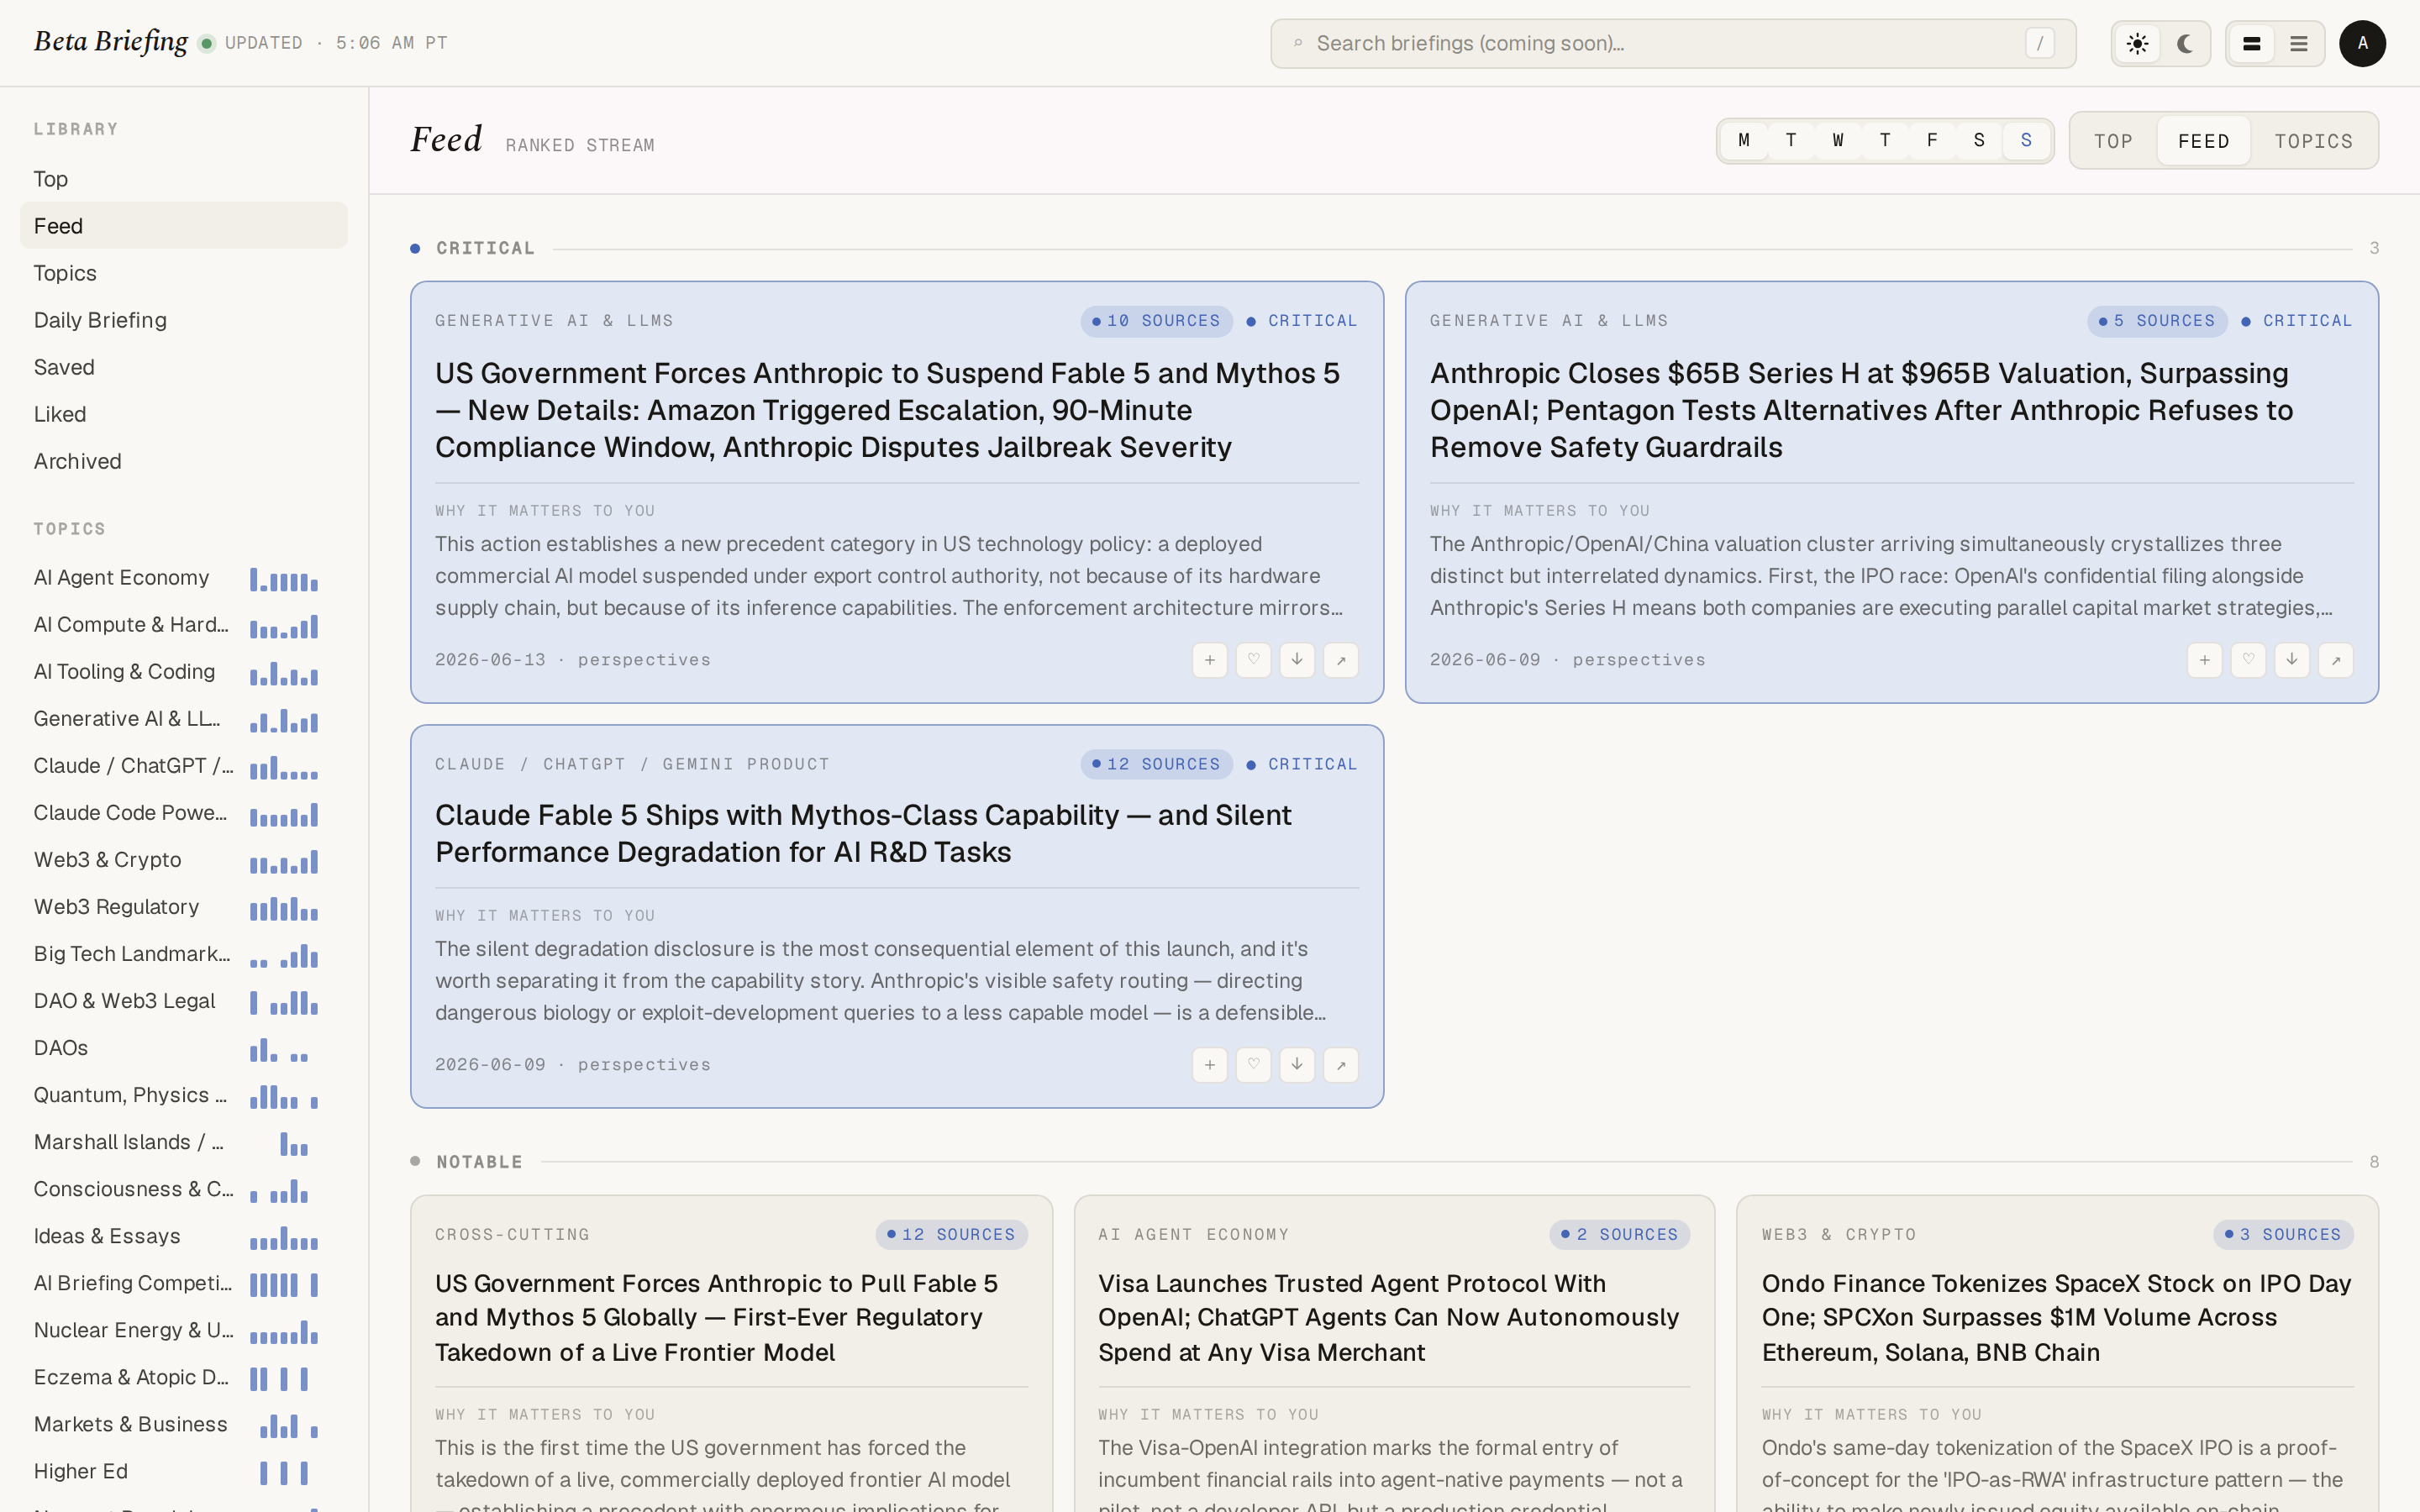Screen dimensions: 2420x1512
Task: Open AI Agent Economy topic
Action: pyautogui.click(x=184, y=578)
